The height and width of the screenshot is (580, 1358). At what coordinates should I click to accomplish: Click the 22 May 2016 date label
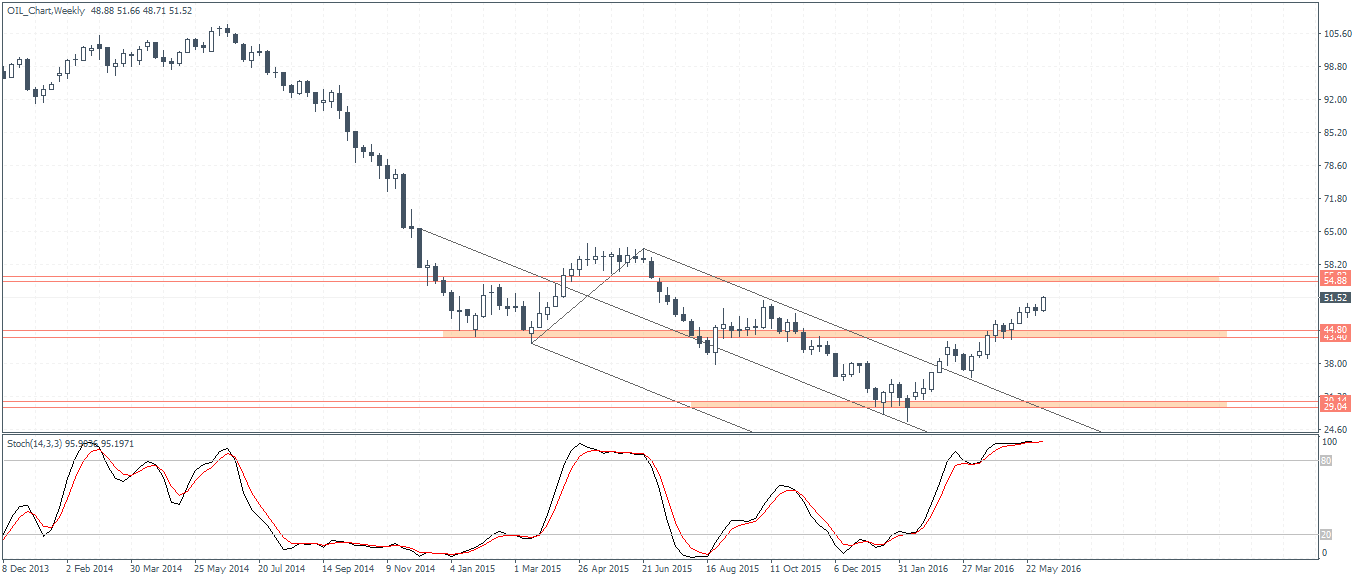[x=1051, y=569]
